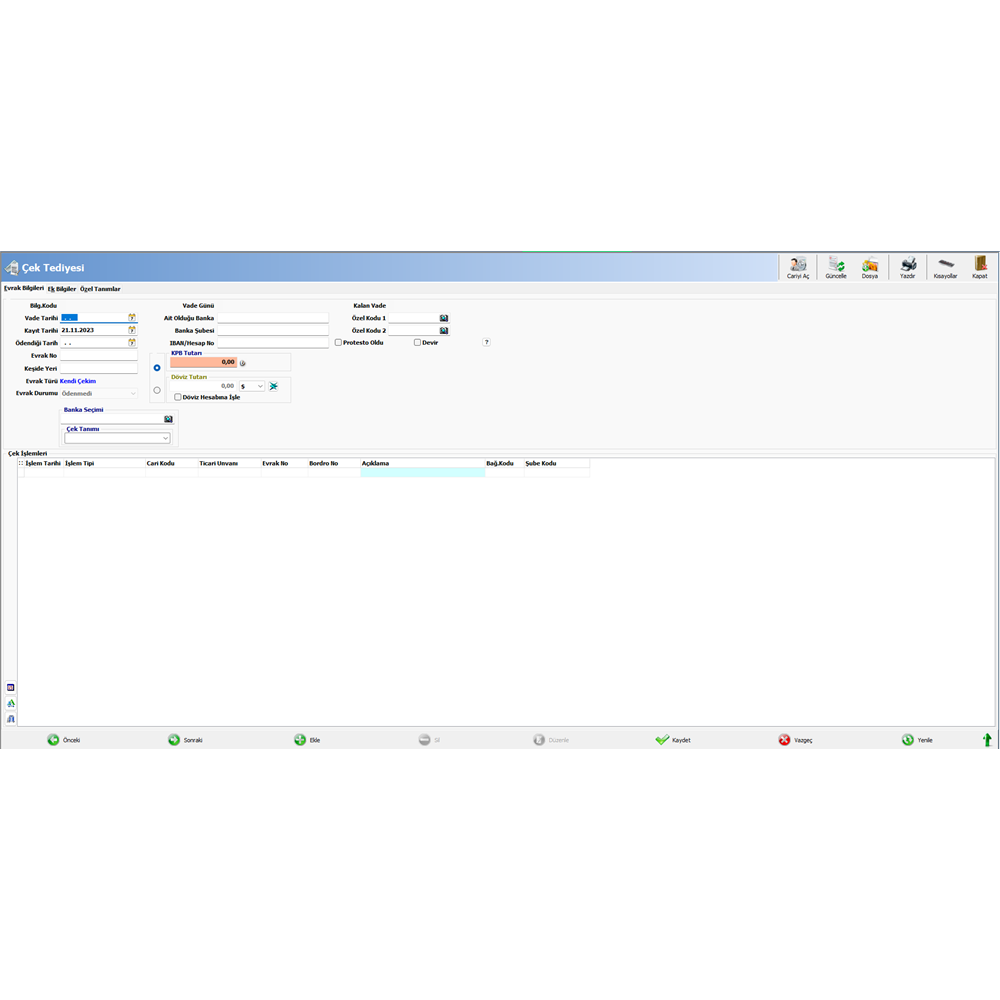Open the Özel Tanımlar tab
This screenshot has height=1000, width=1000.
tap(100, 288)
